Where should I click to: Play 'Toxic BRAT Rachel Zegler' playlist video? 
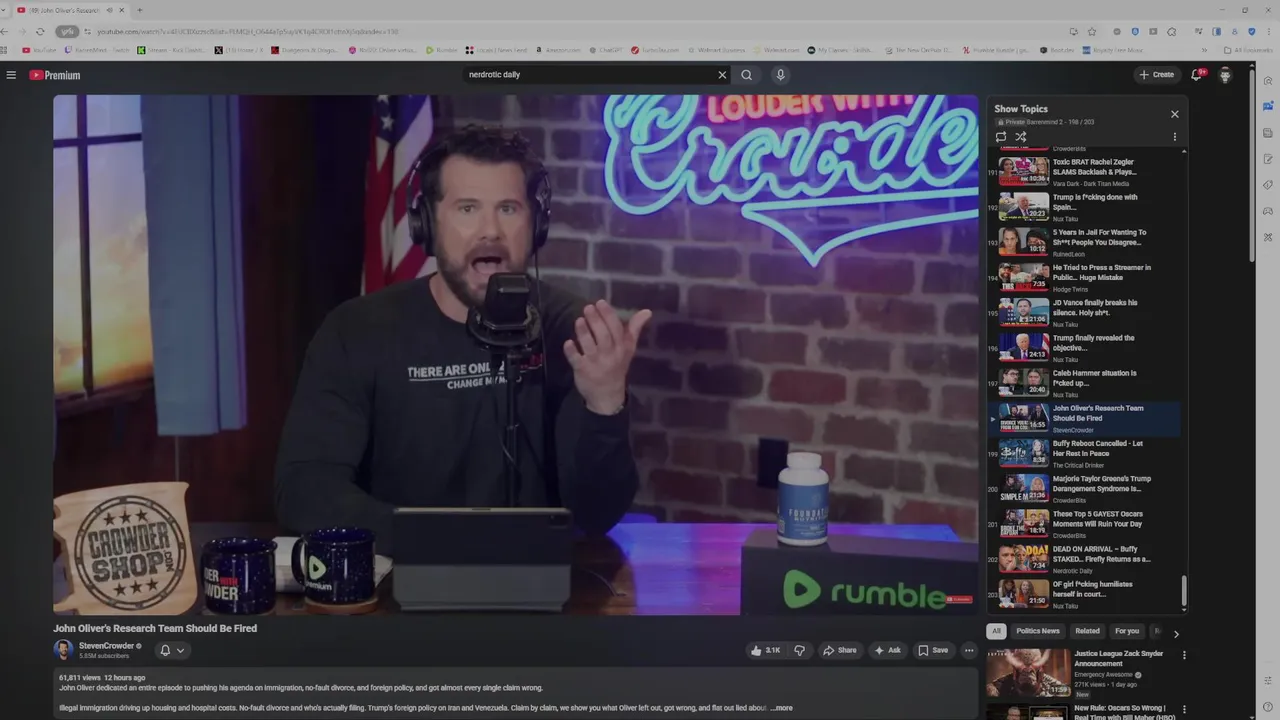1085,171
